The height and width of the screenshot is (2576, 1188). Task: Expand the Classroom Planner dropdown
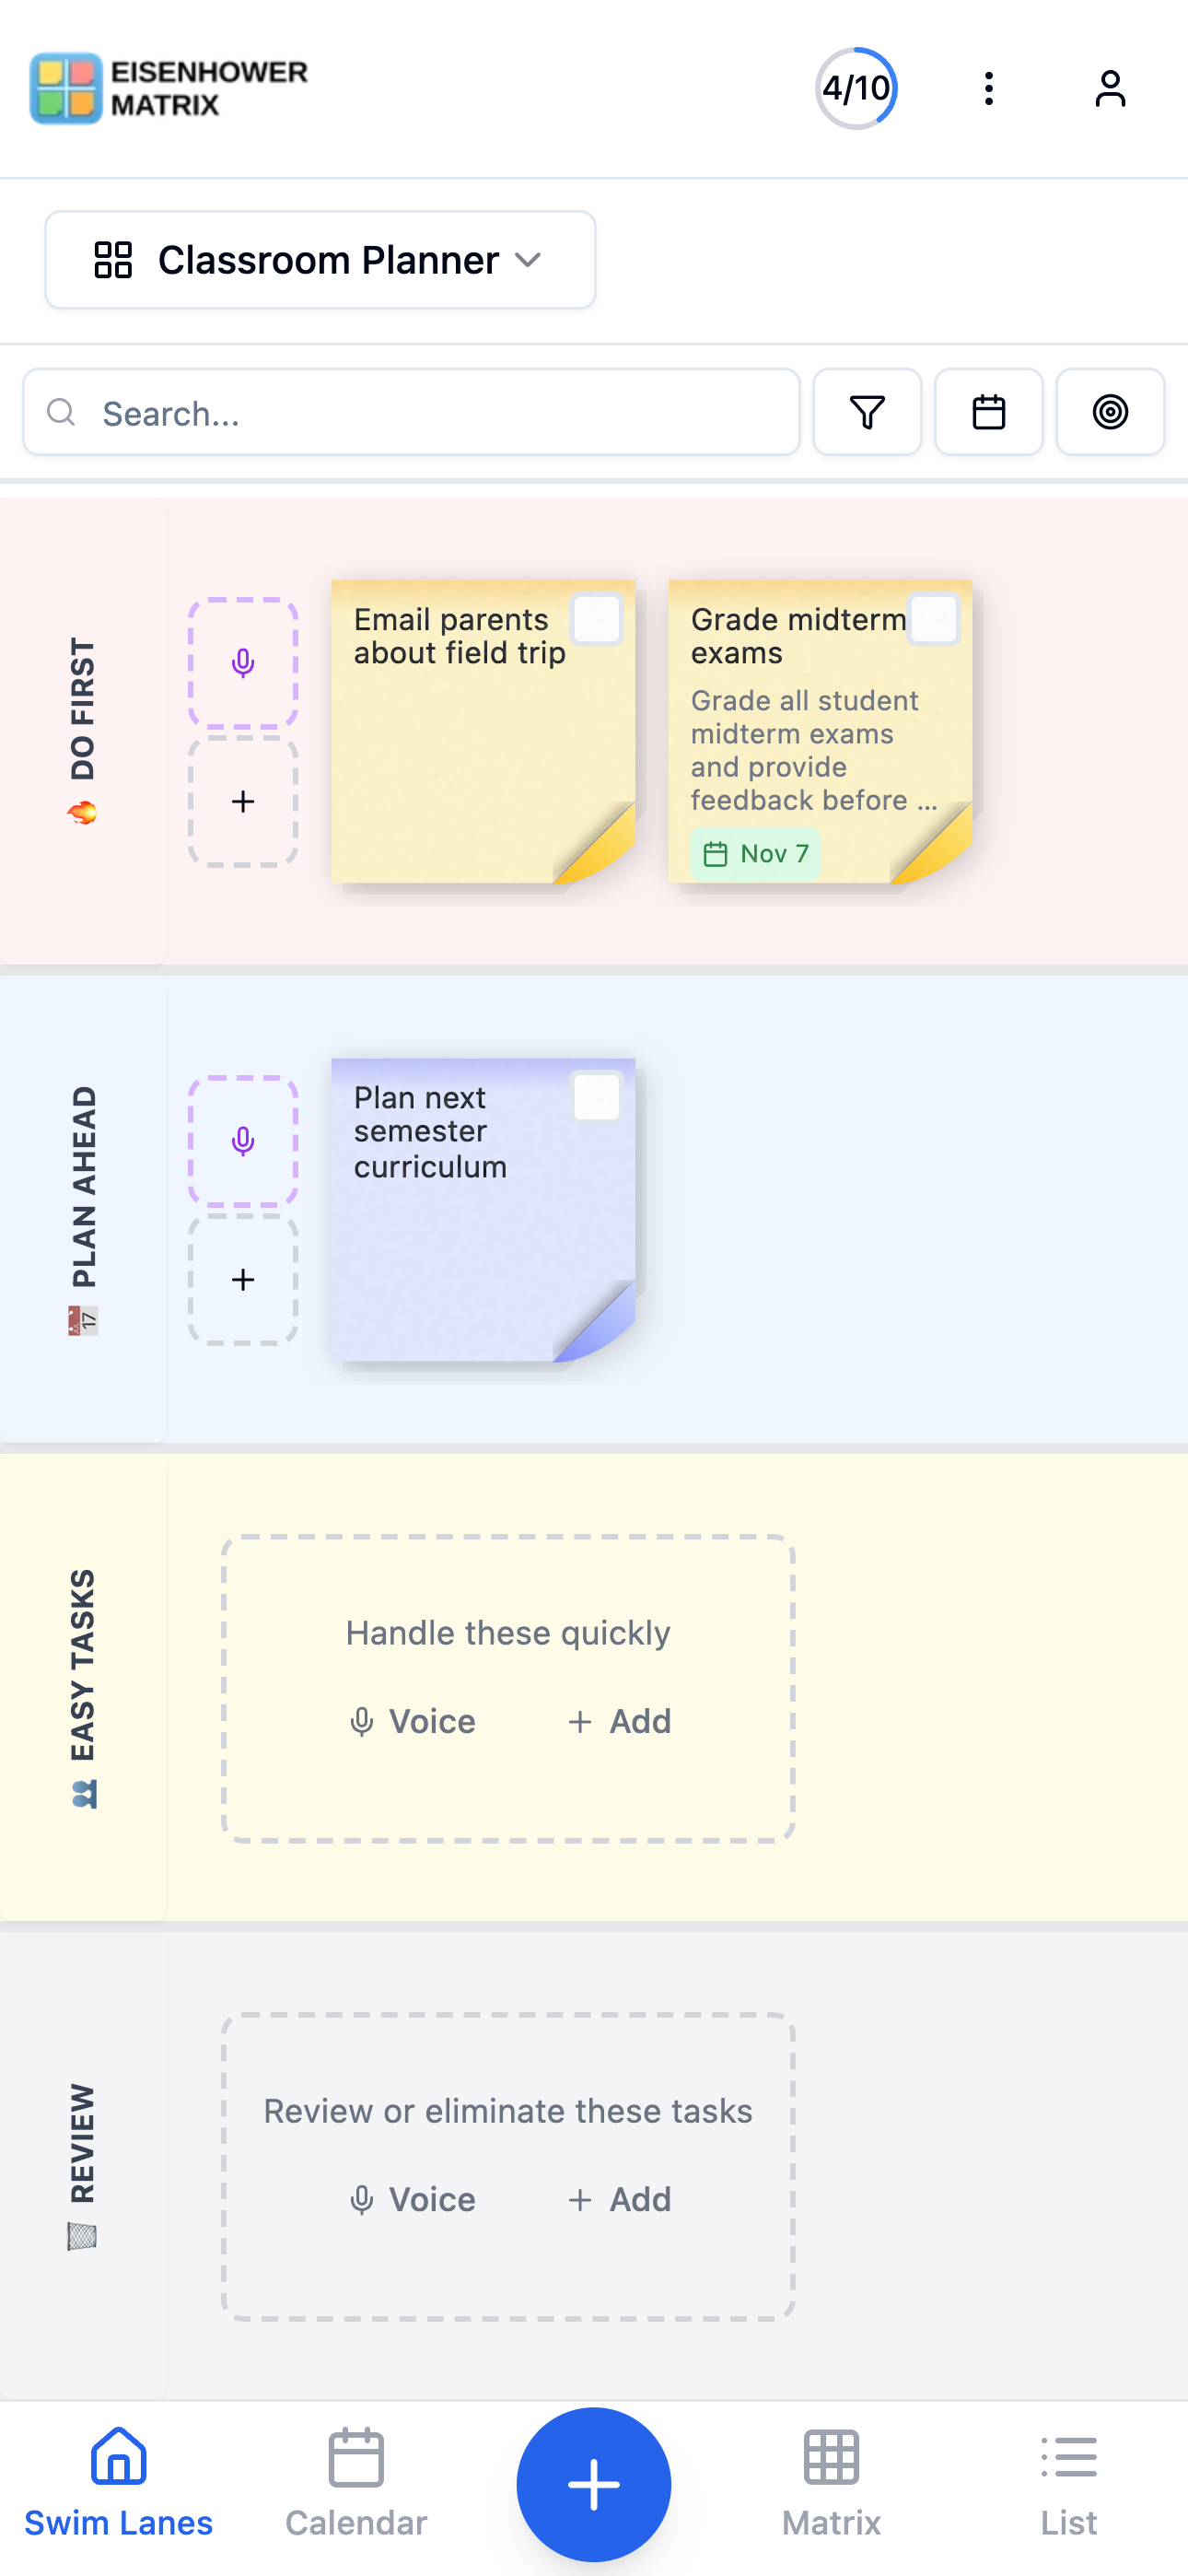point(320,260)
